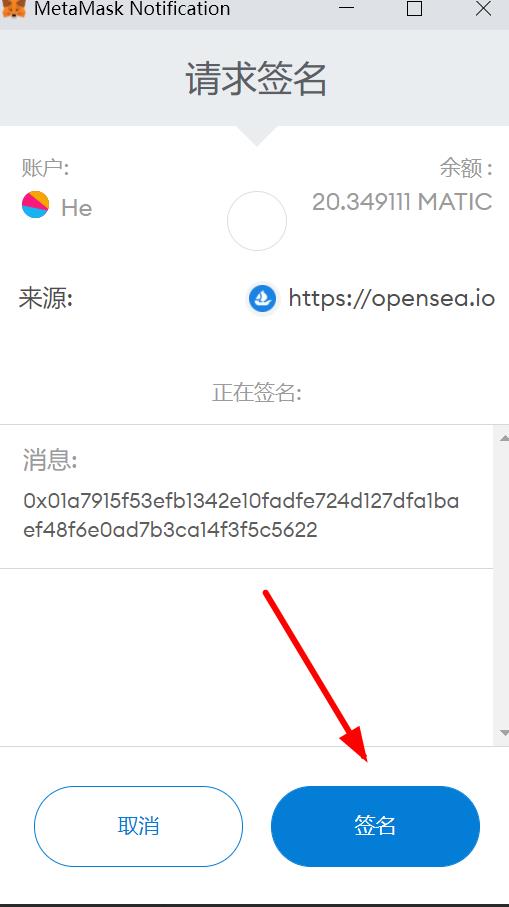Click the 来源: label
The height and width of the screenshot is (907, 509).
[x=46, y=299]
